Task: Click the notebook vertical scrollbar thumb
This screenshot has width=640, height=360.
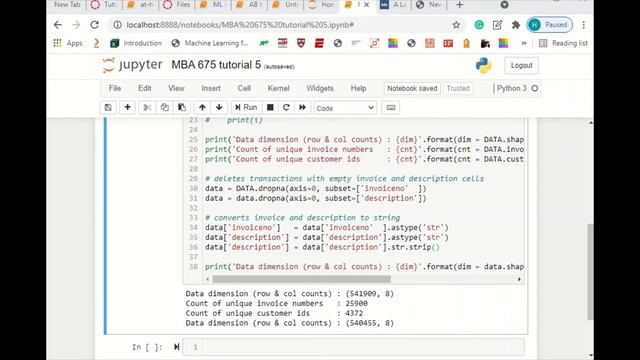Action: pyautogui.click(x=590, y=272)
